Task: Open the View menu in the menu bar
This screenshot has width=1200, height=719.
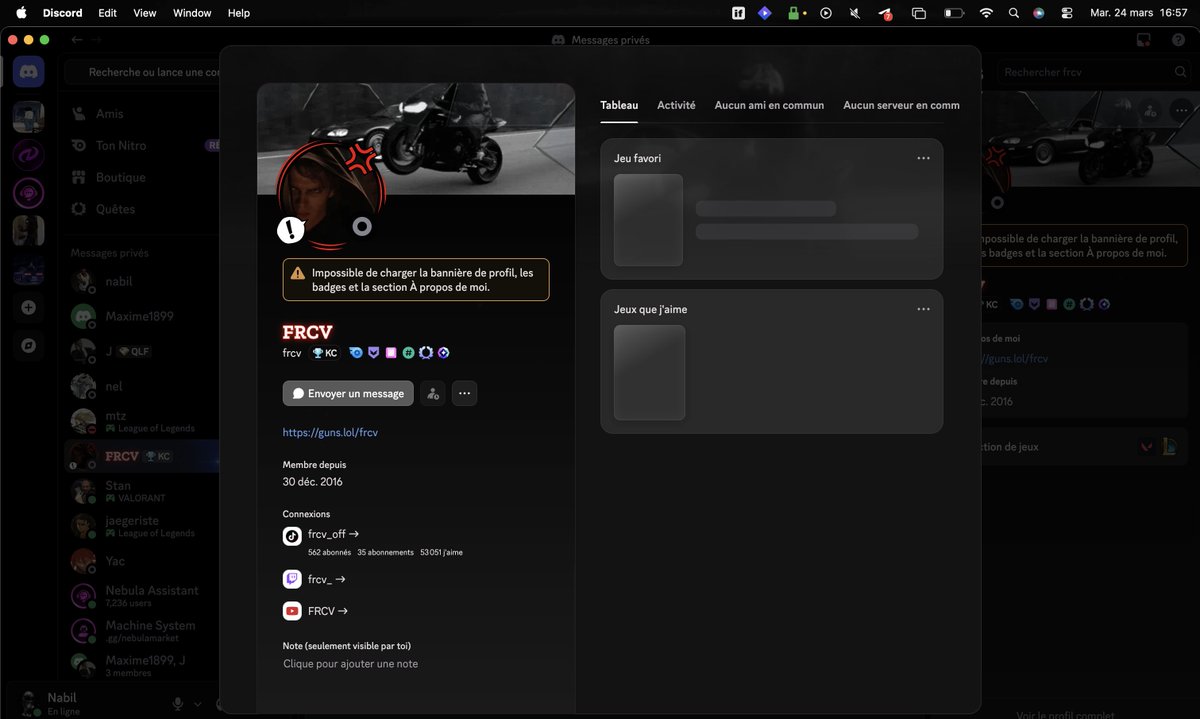Action: pyautogui.click(x=145, y=13)
